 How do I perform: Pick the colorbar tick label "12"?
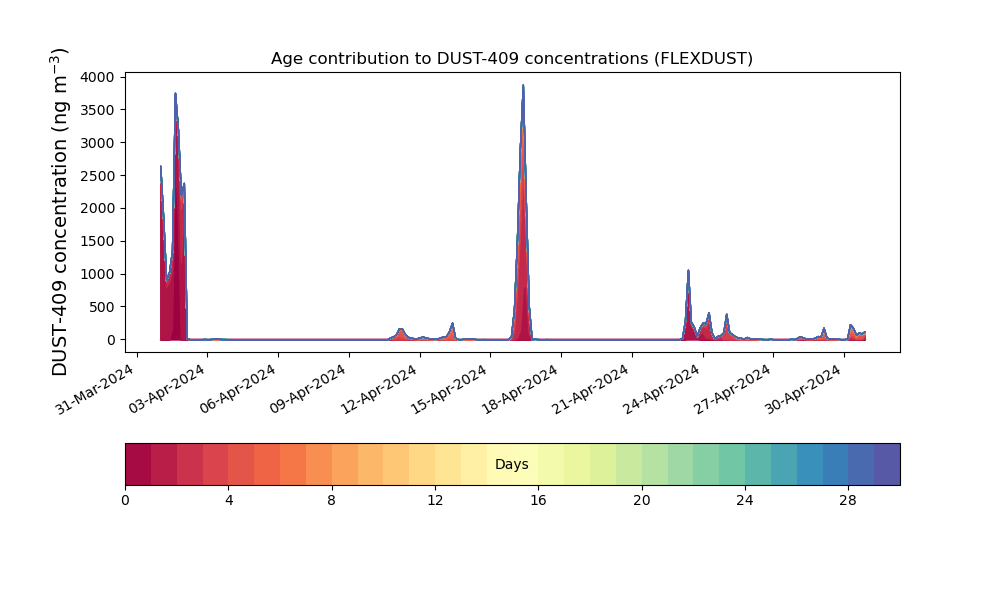[435, 501]
